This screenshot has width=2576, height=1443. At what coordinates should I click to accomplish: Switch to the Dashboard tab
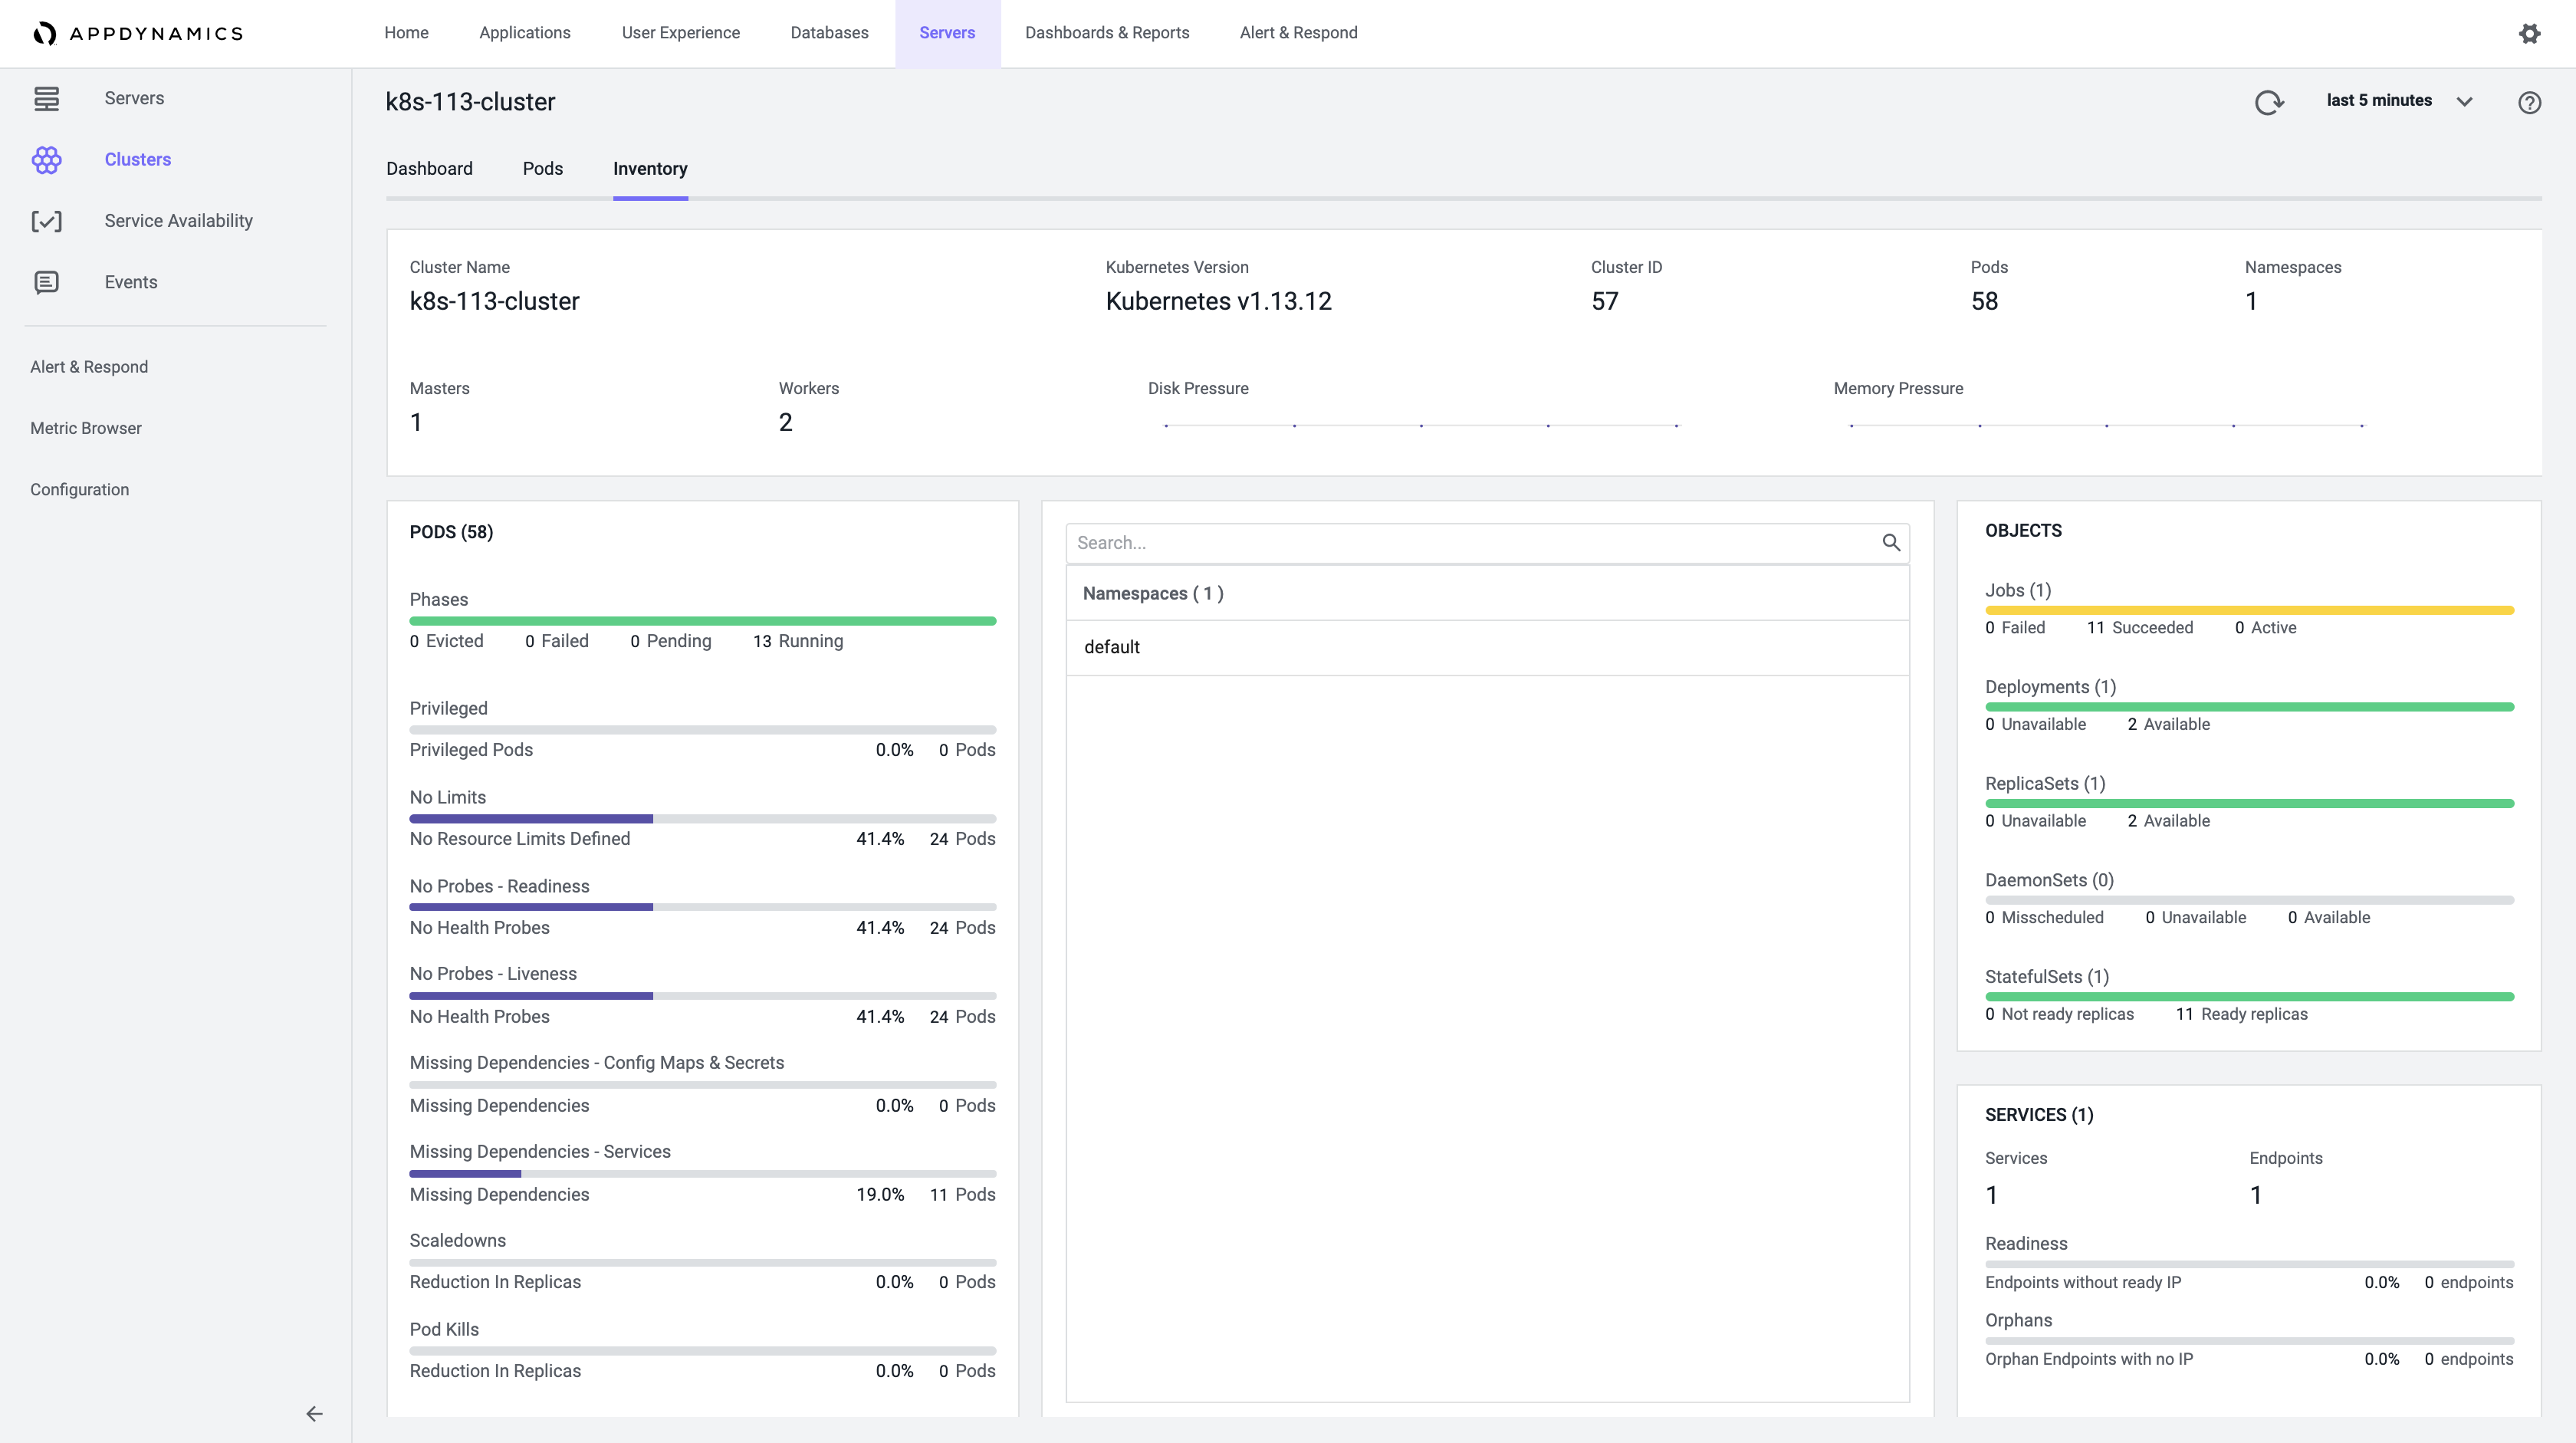point(429,169)
